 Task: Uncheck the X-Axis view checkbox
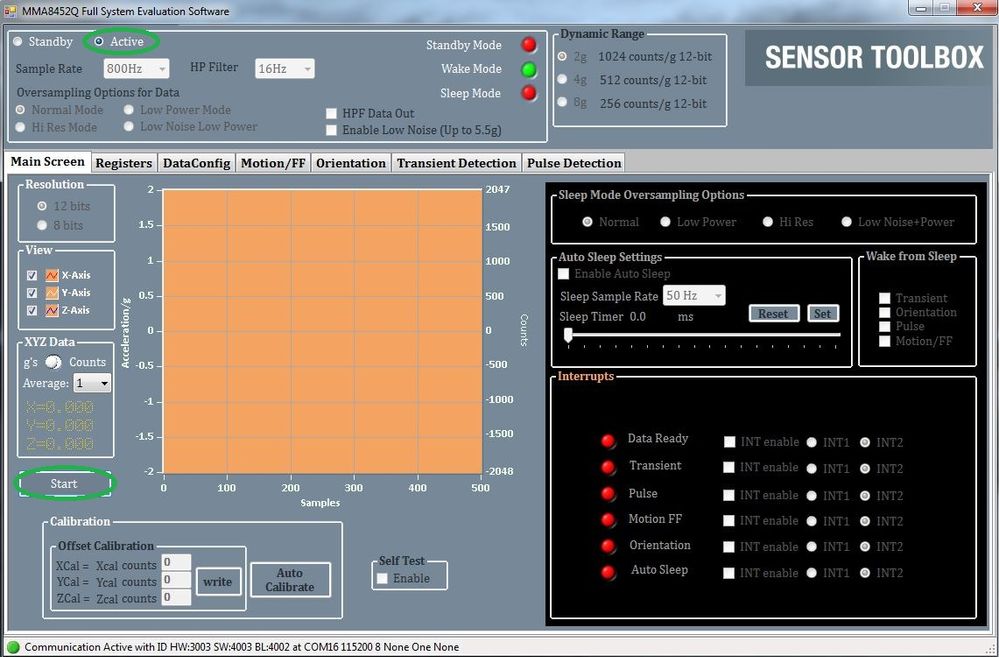(x=32, y=275)
